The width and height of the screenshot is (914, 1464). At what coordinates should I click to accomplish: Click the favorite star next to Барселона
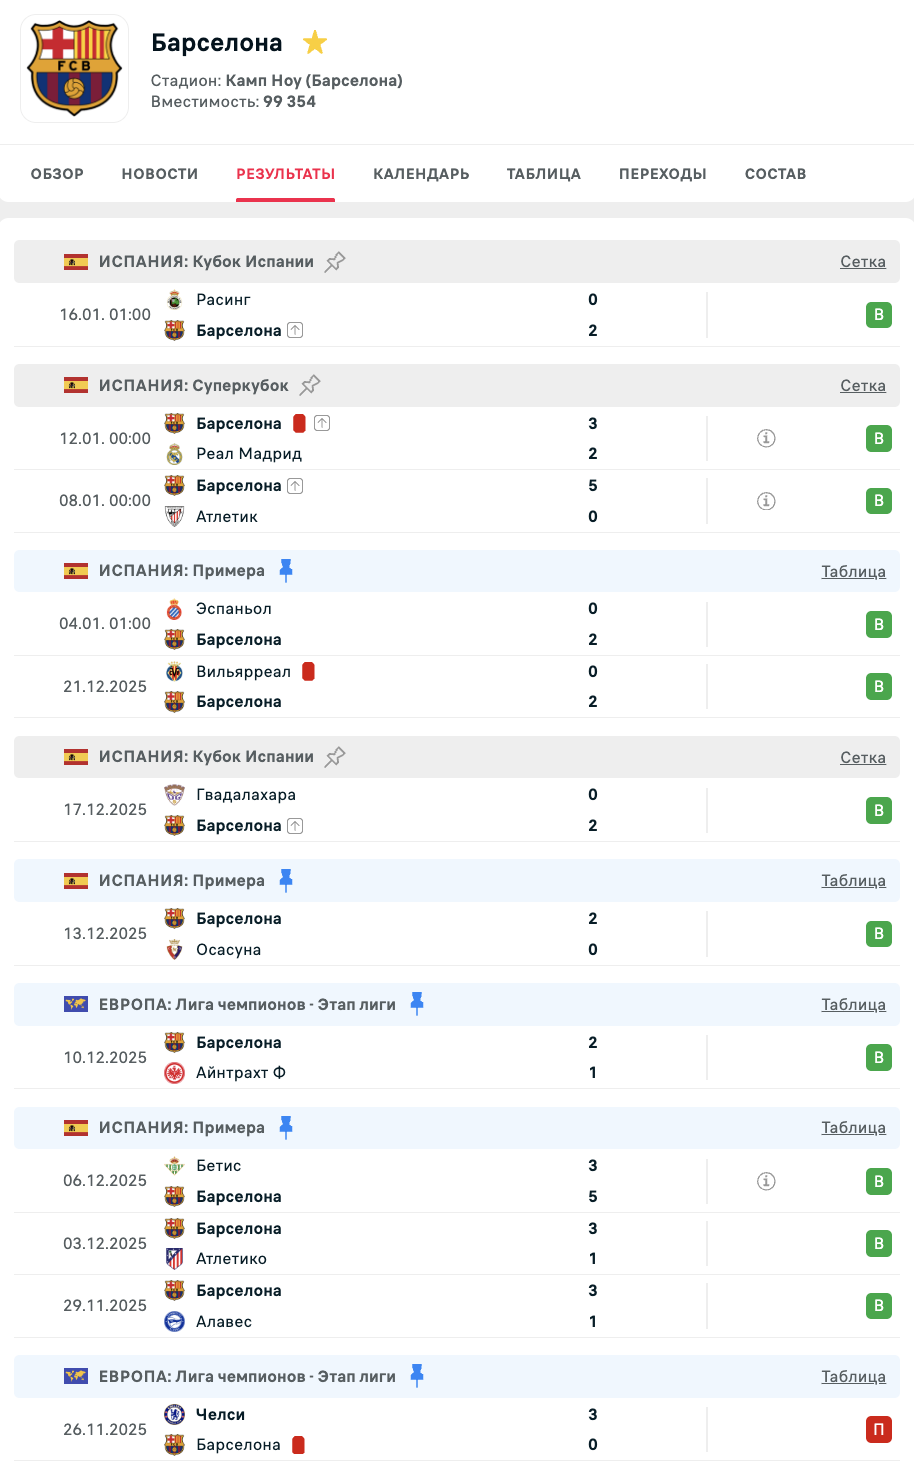pos(315,43)
